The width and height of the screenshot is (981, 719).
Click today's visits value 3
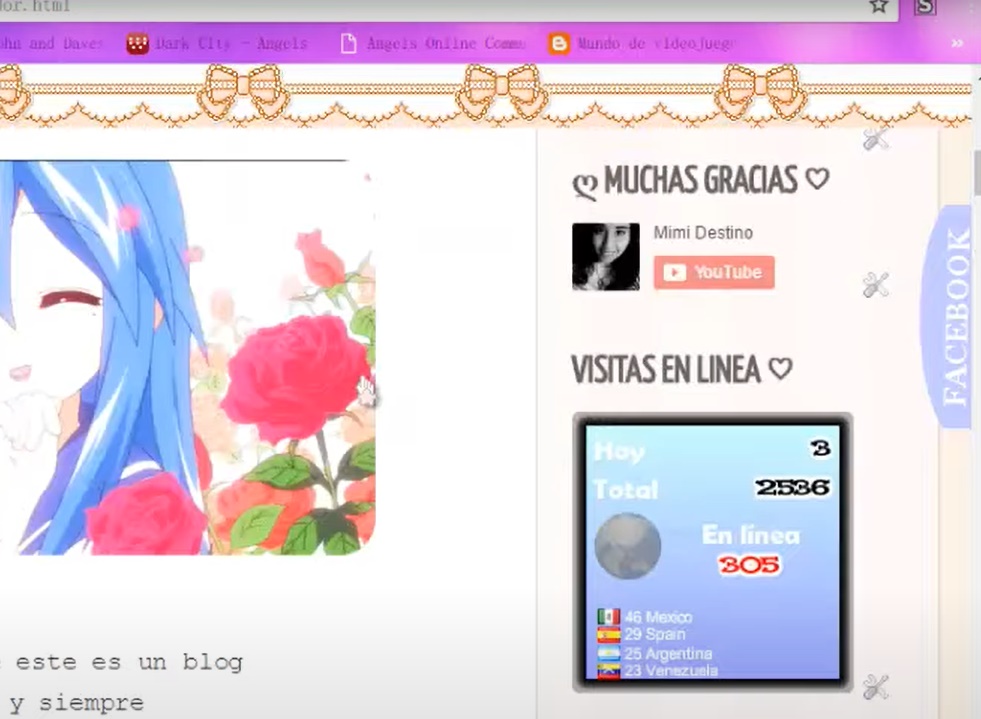coord(820,448)
